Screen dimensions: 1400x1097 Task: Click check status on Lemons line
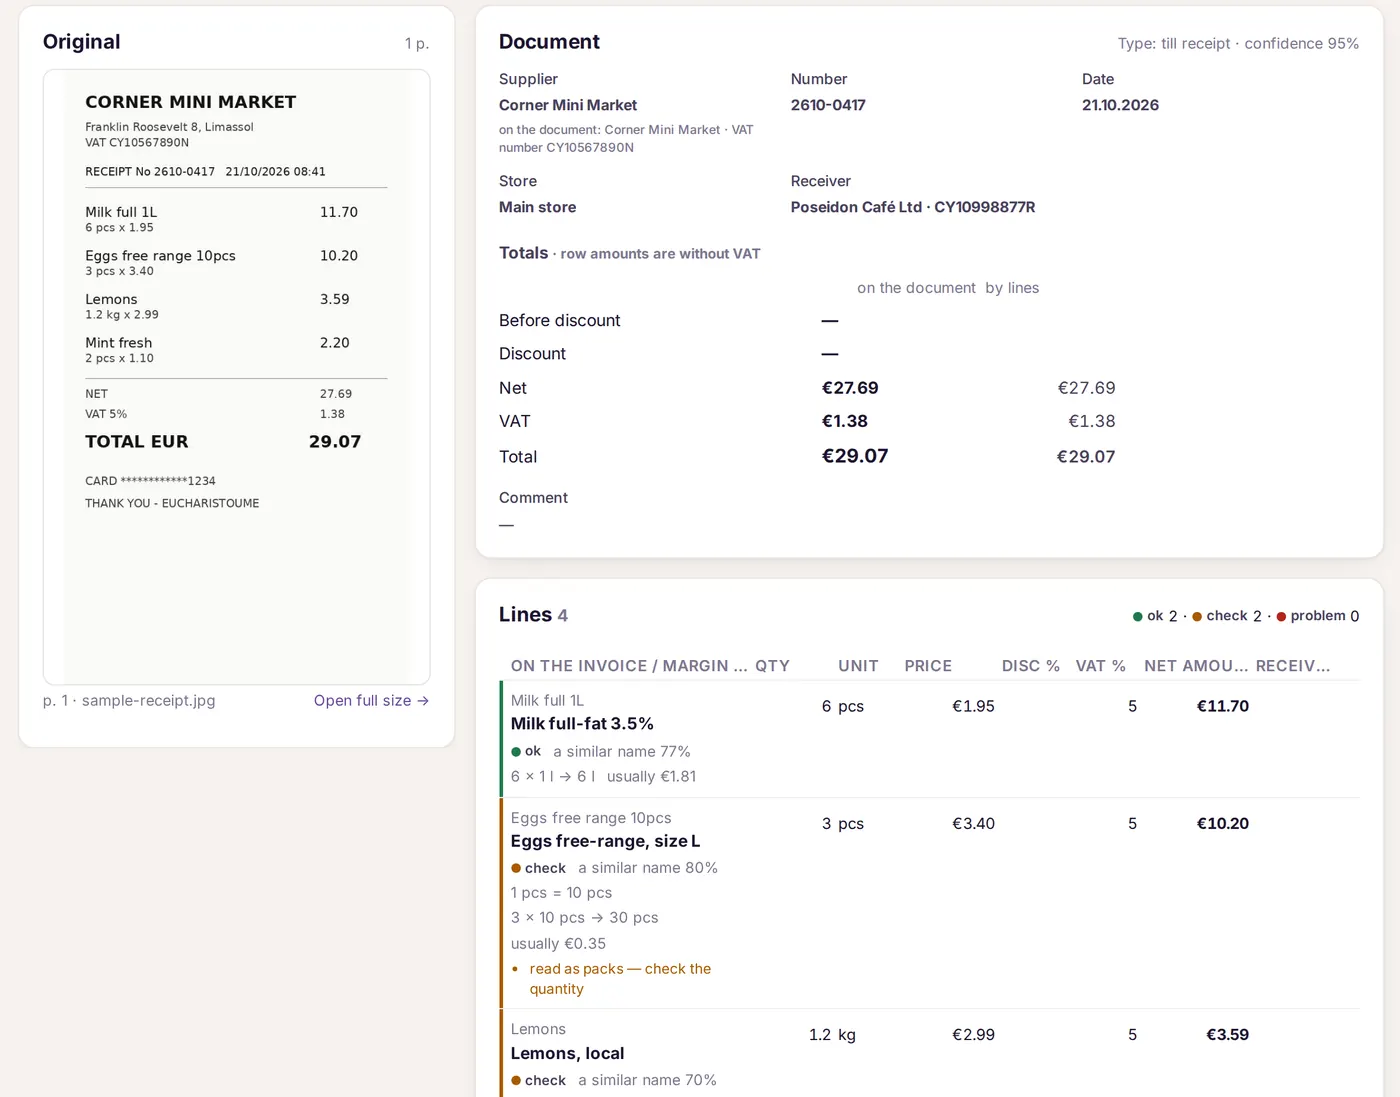pyautogui.click(x=538, y=1080)
